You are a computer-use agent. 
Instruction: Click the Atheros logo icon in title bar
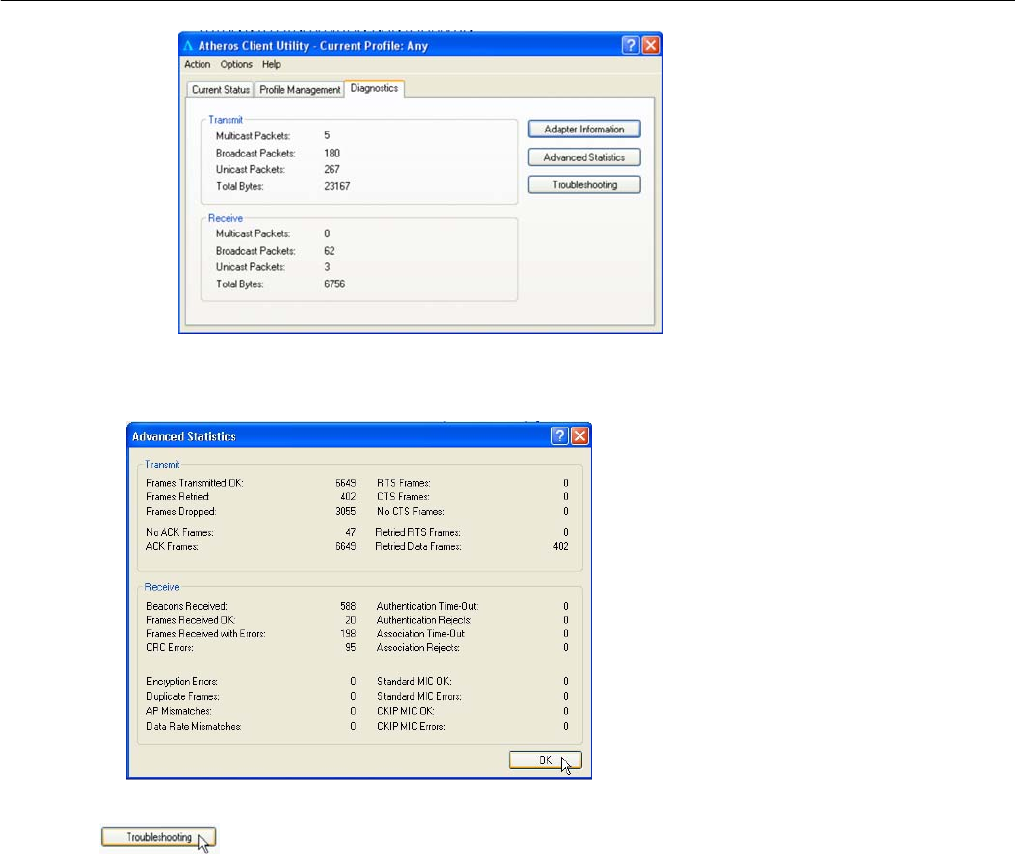(x=188, y=46)
